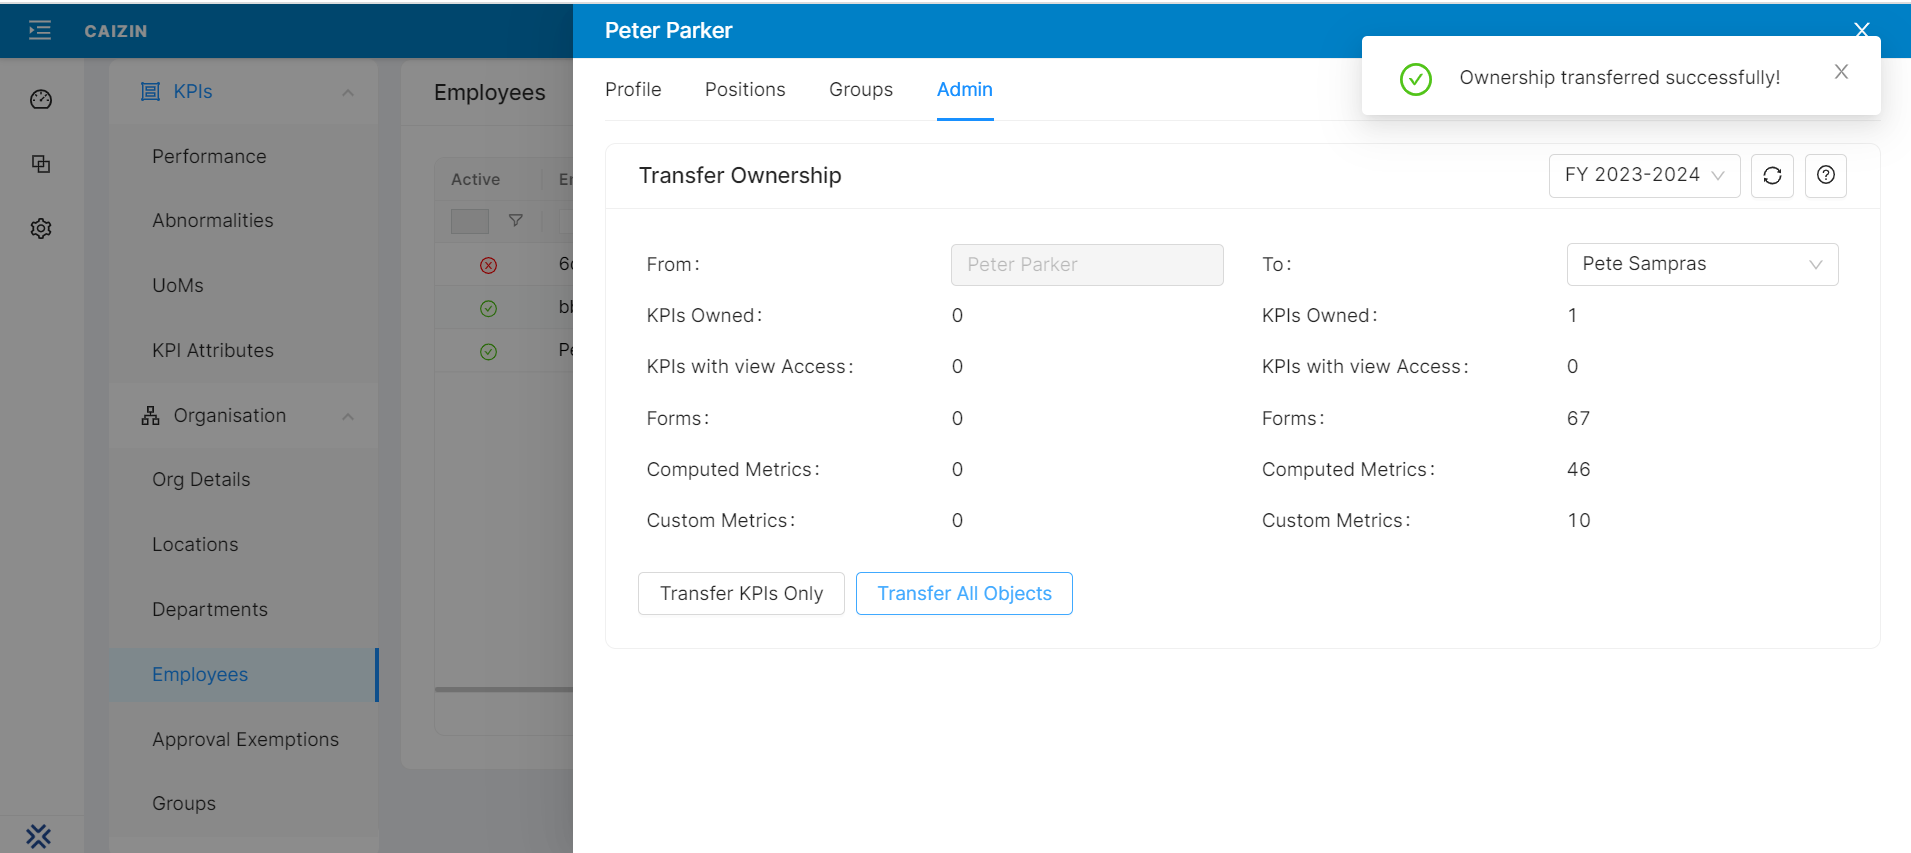Click the Transfer KPIs Only button

point(741,593)
